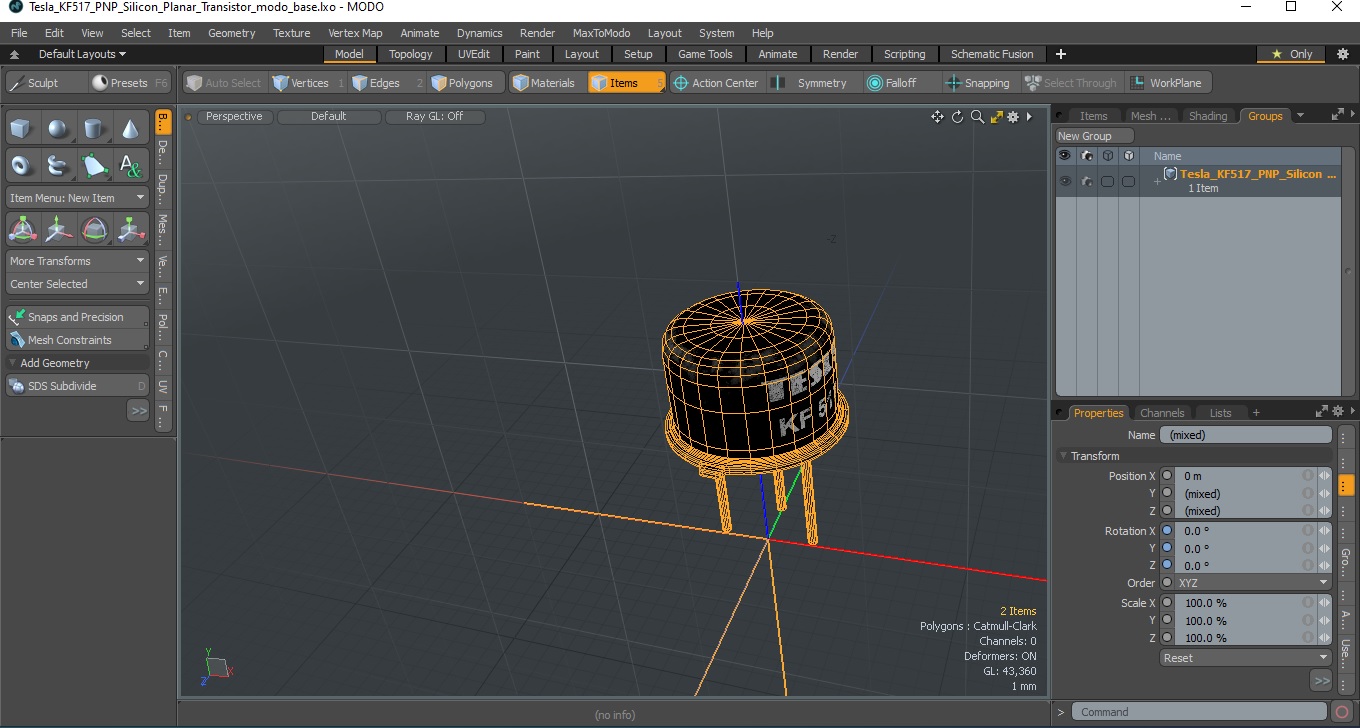Toggle render camera for Tesla_KF517 group
The height and width of the screenshot is (728, 1360).
1086,181
